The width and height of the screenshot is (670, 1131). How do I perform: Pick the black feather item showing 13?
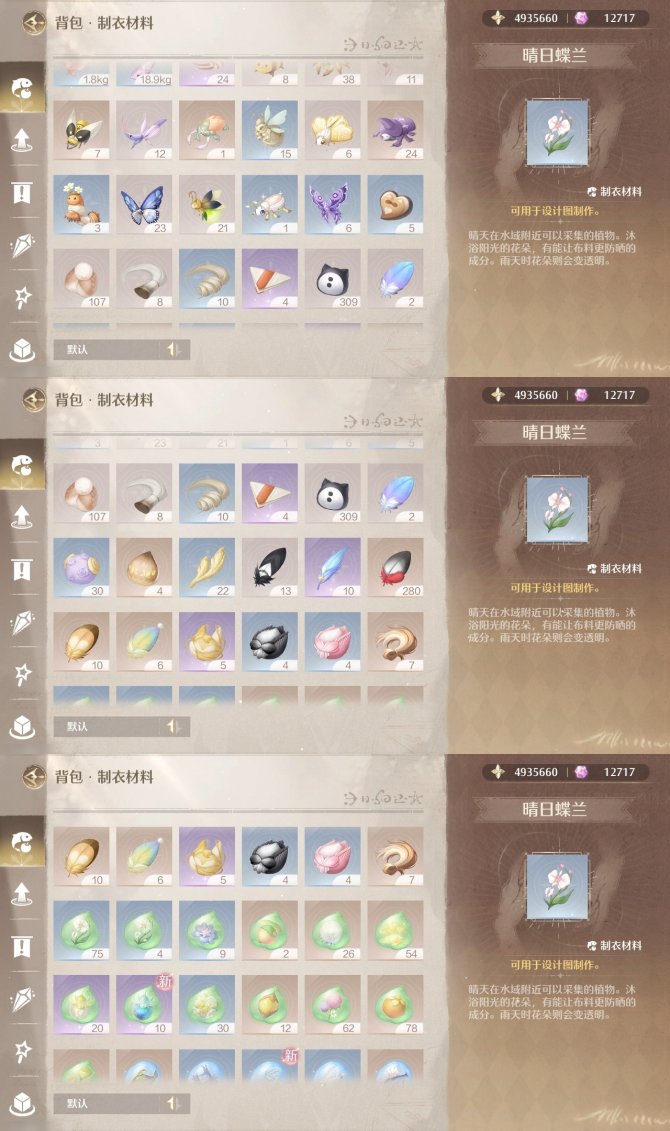tap(270, 567)
